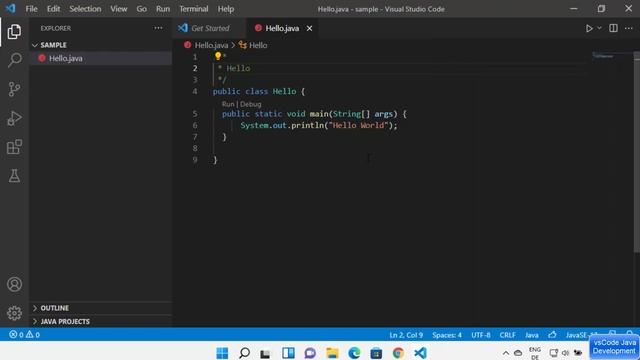Open taskbar Search magnifier
Viewport: 640px width, 360px height.
click(x=244, y=353)
